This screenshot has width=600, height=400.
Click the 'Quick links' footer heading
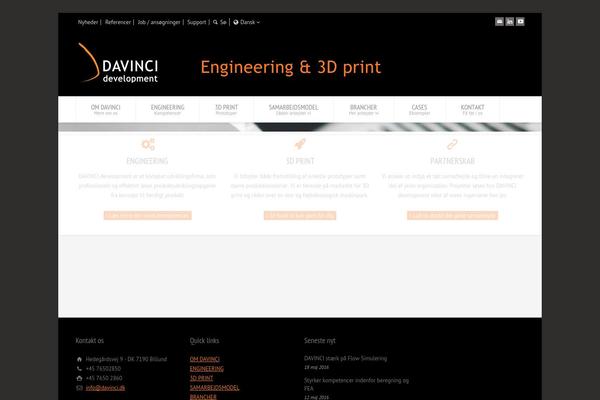point(204,340)
